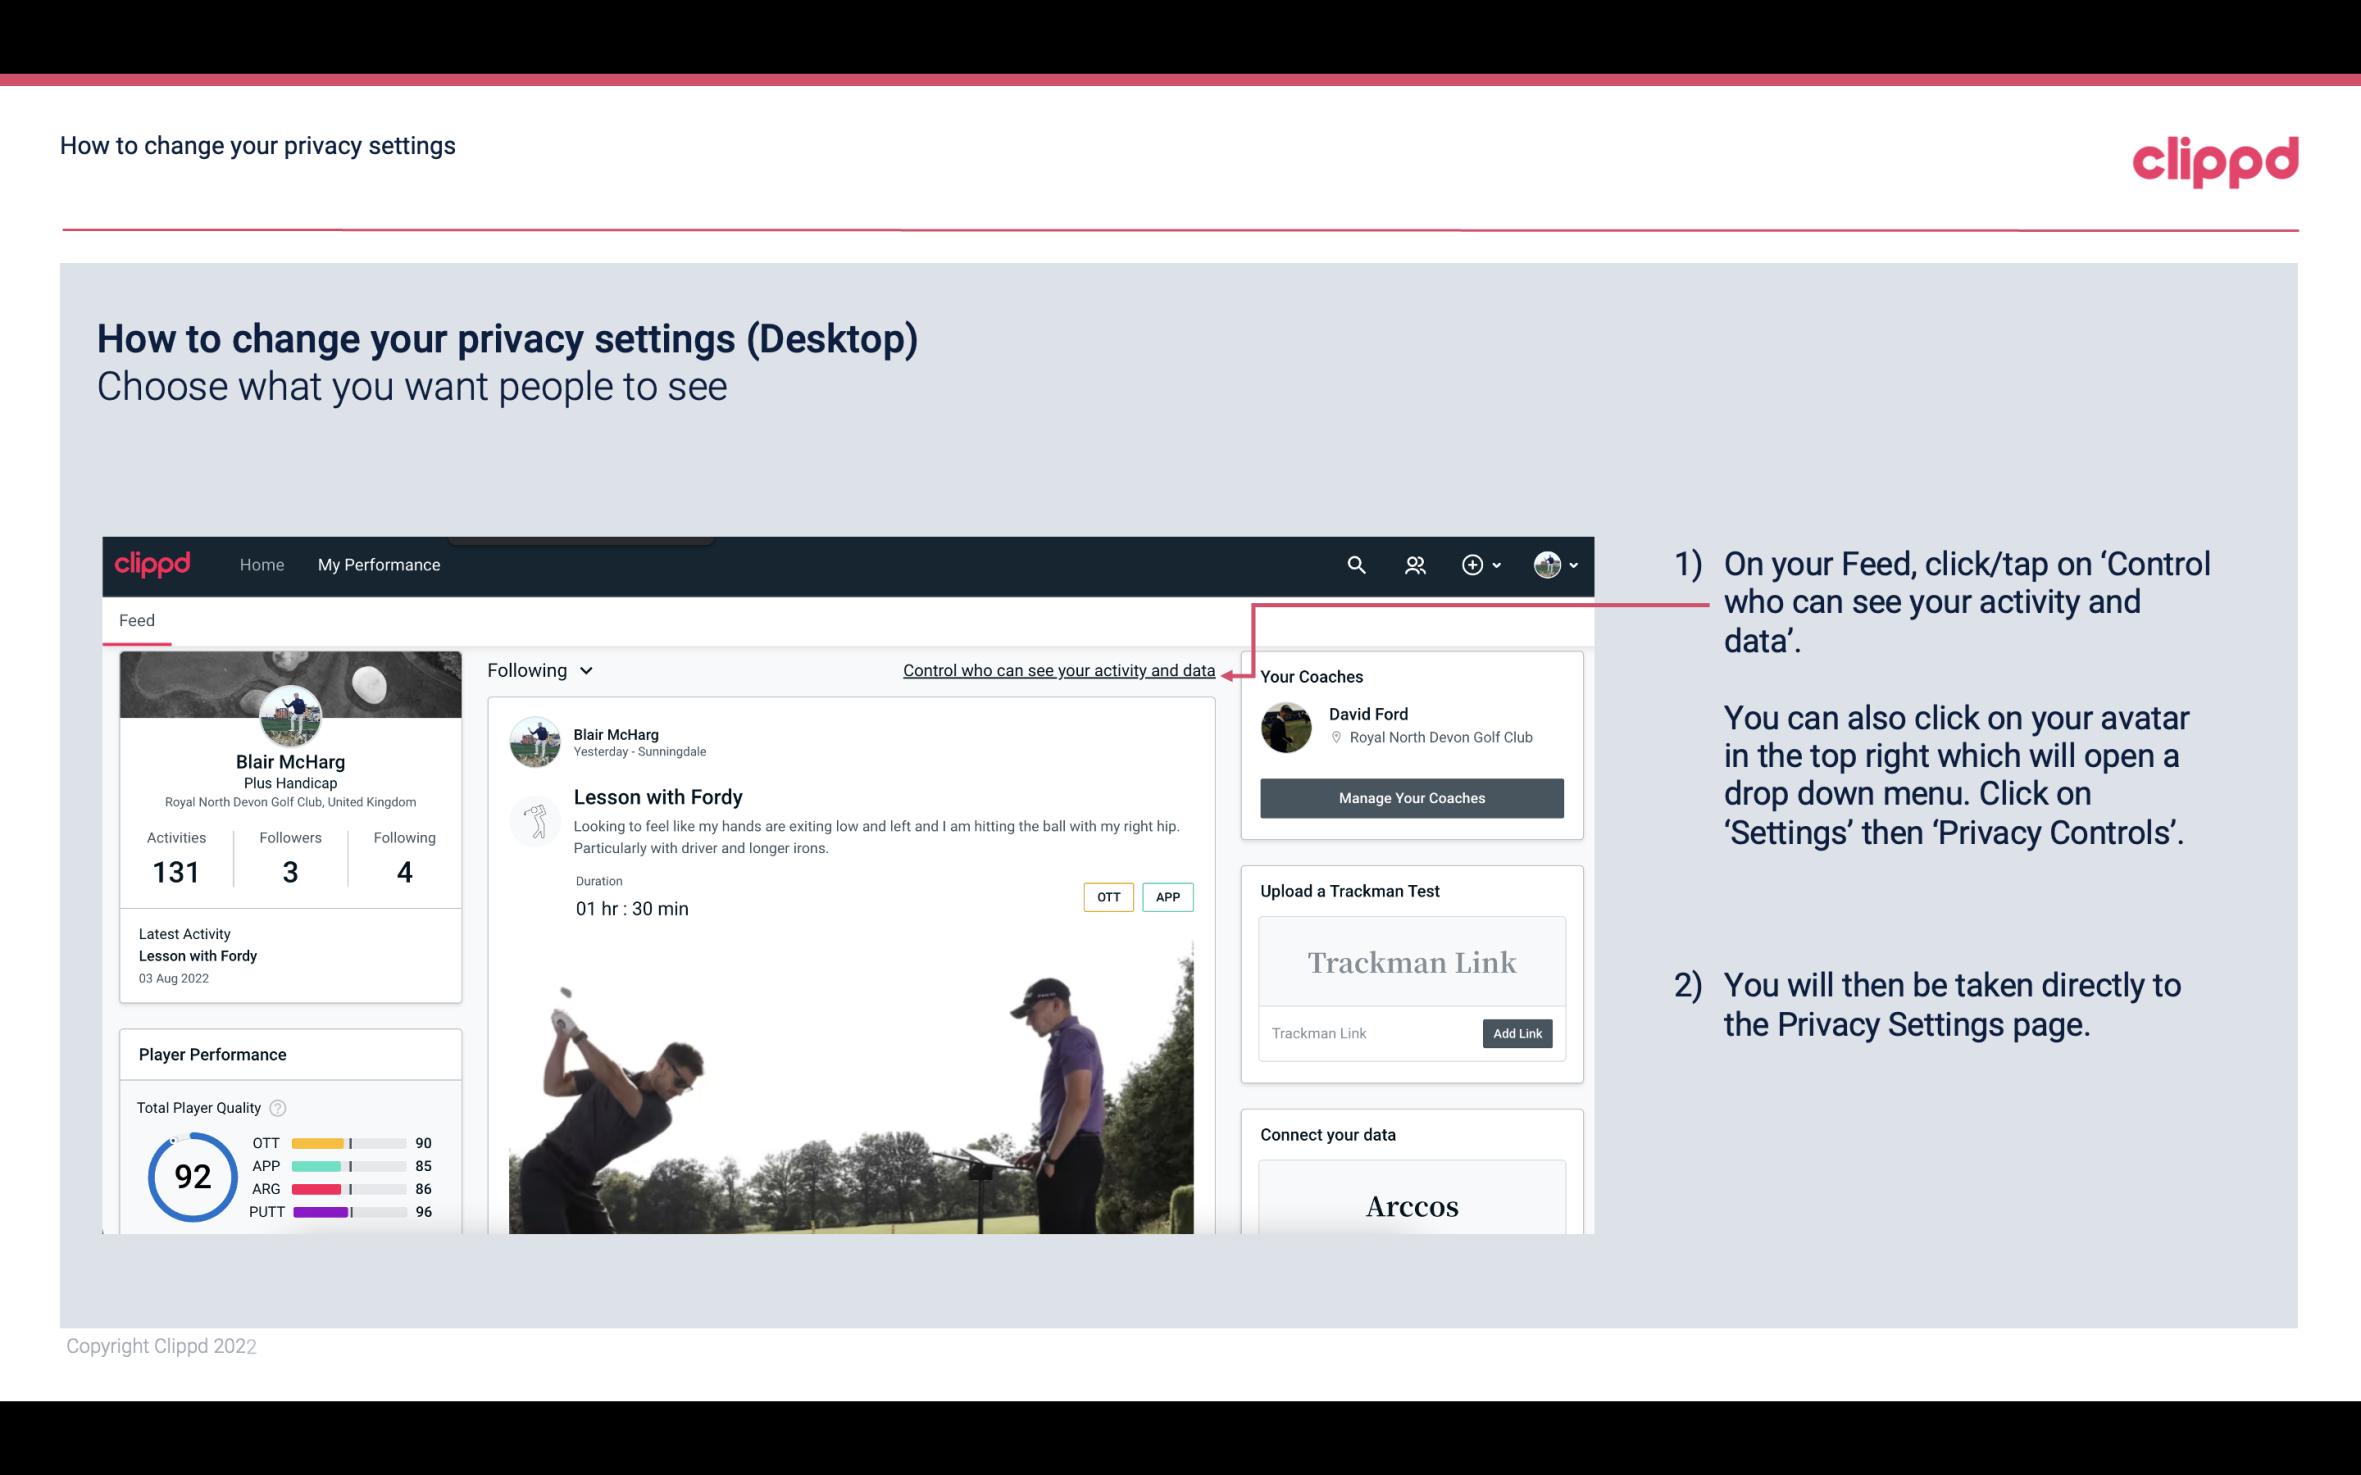
Task: Click the user avatar icon top right
Action: point(1547,564)
